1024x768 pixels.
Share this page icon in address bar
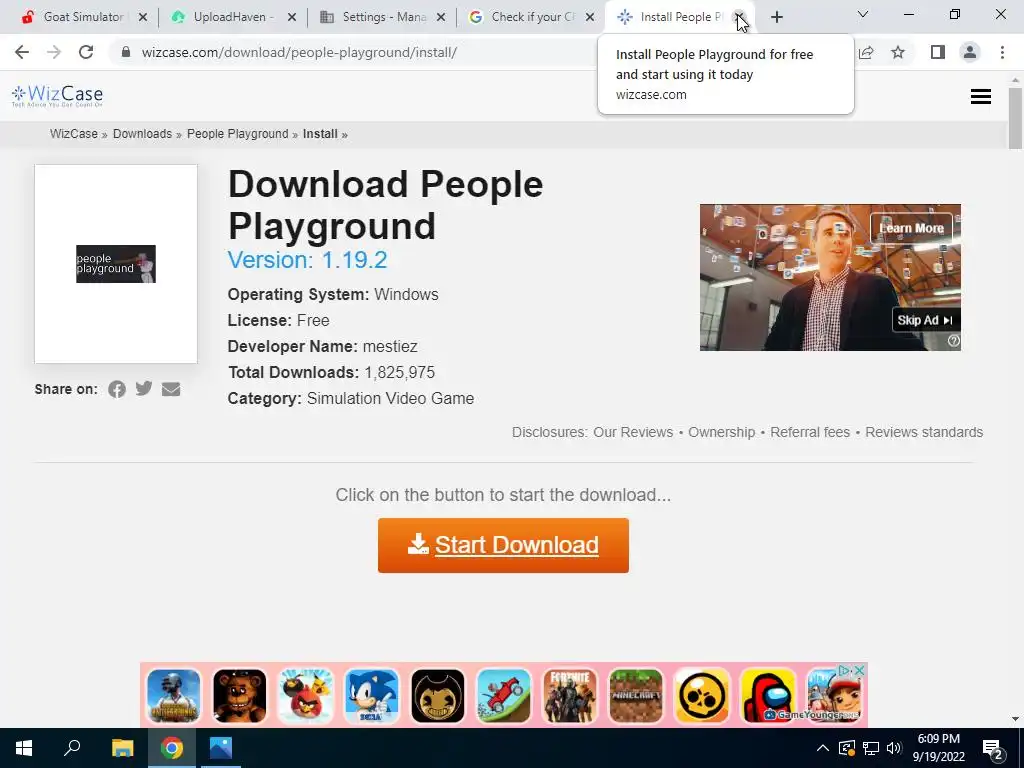point(867,52)
